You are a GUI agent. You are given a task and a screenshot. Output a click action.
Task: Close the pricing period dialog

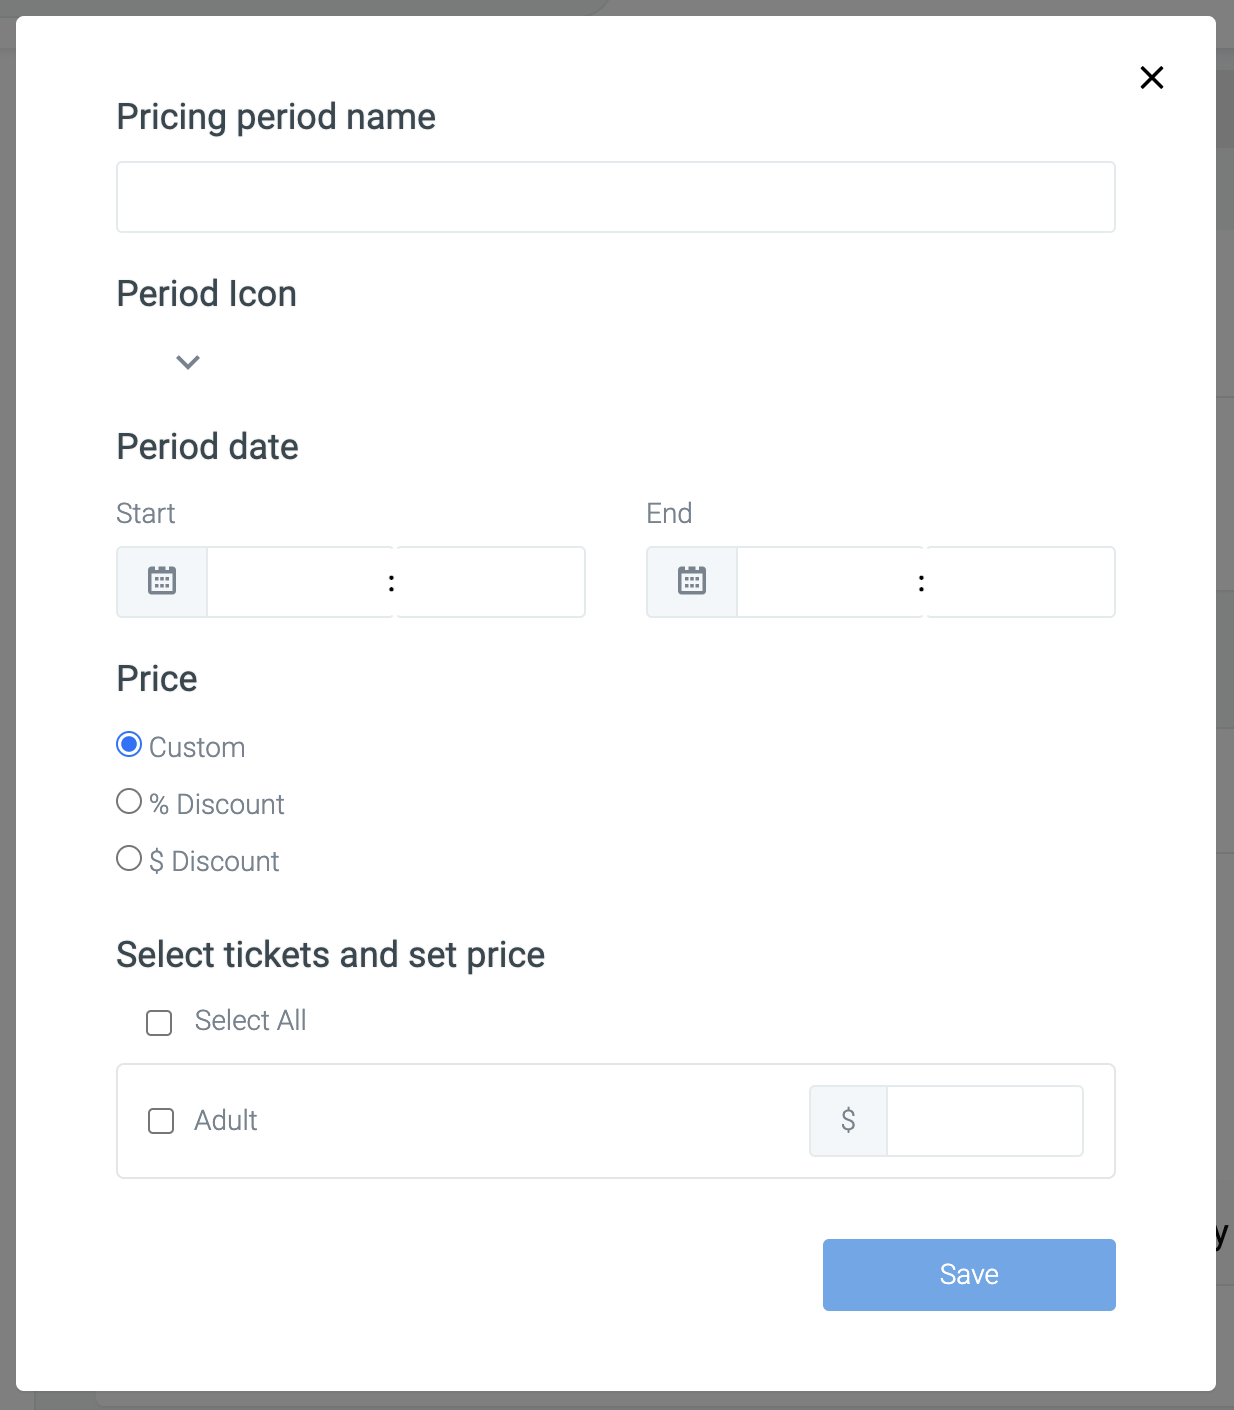(x=1152, y=77)
